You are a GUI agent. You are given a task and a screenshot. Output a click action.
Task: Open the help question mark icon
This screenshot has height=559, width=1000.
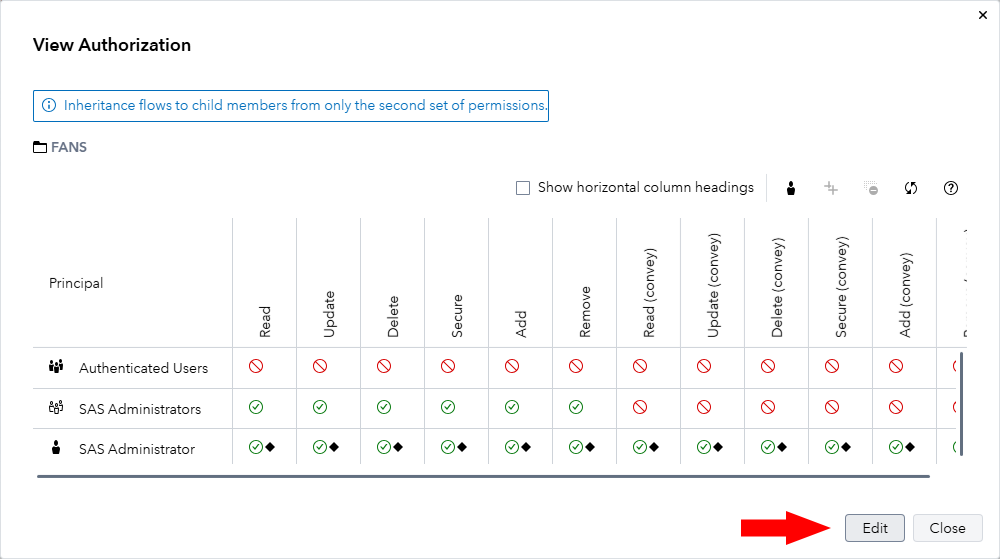coord(951,188)
